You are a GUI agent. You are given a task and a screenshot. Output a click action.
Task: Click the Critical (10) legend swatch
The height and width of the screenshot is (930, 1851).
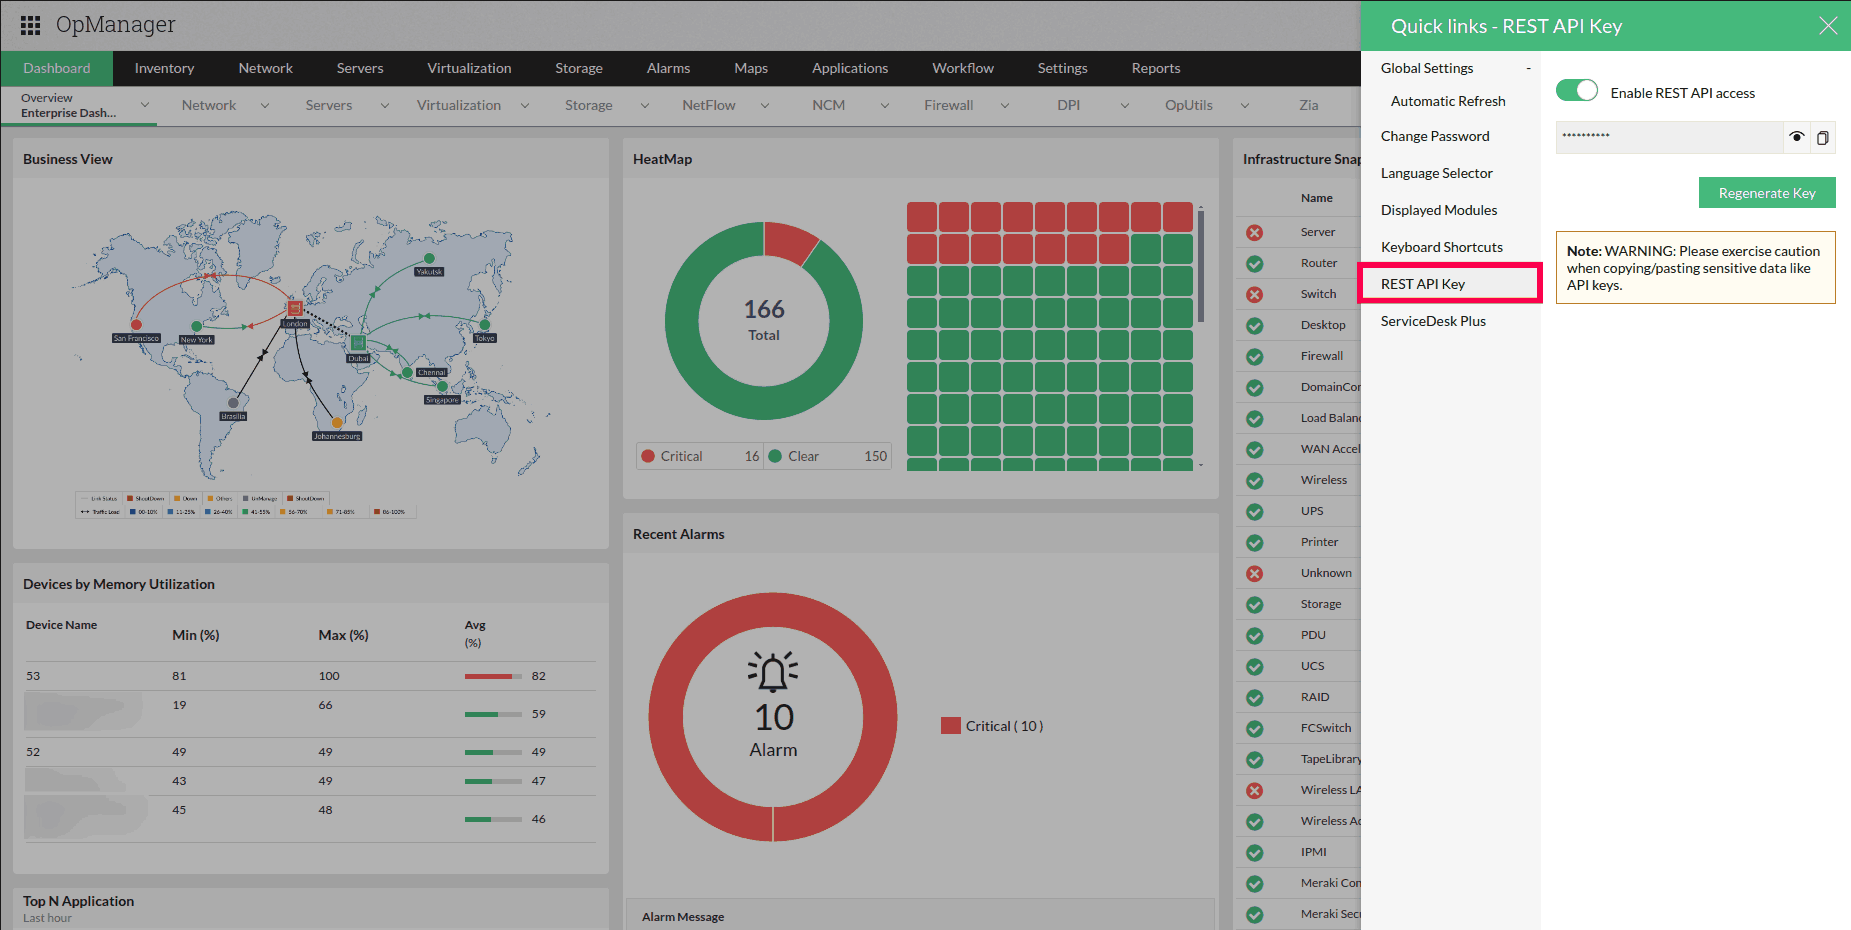point(950,726)
